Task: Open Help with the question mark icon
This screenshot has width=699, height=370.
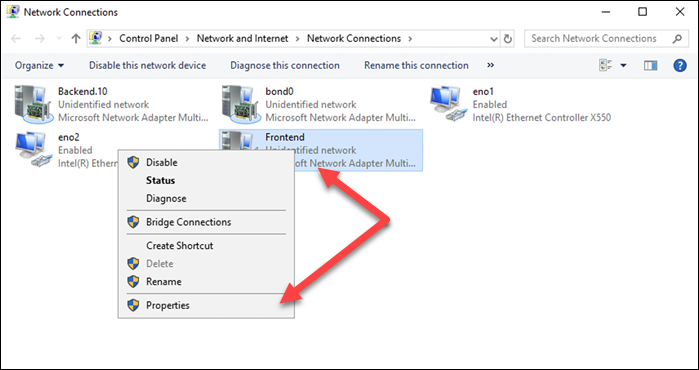Action: (679, 66)
